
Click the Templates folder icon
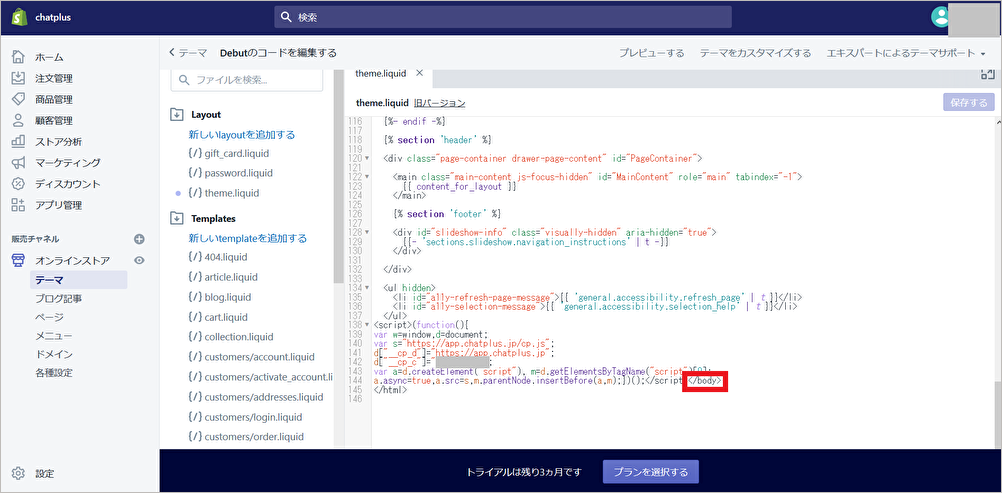[176, 219]
